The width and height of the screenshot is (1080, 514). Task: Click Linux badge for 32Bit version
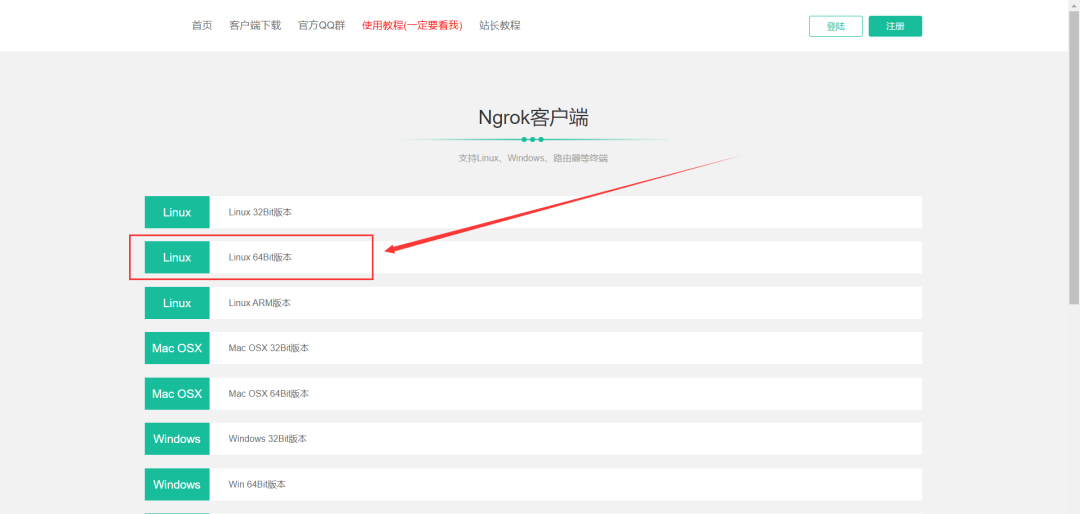coord(177,212)
